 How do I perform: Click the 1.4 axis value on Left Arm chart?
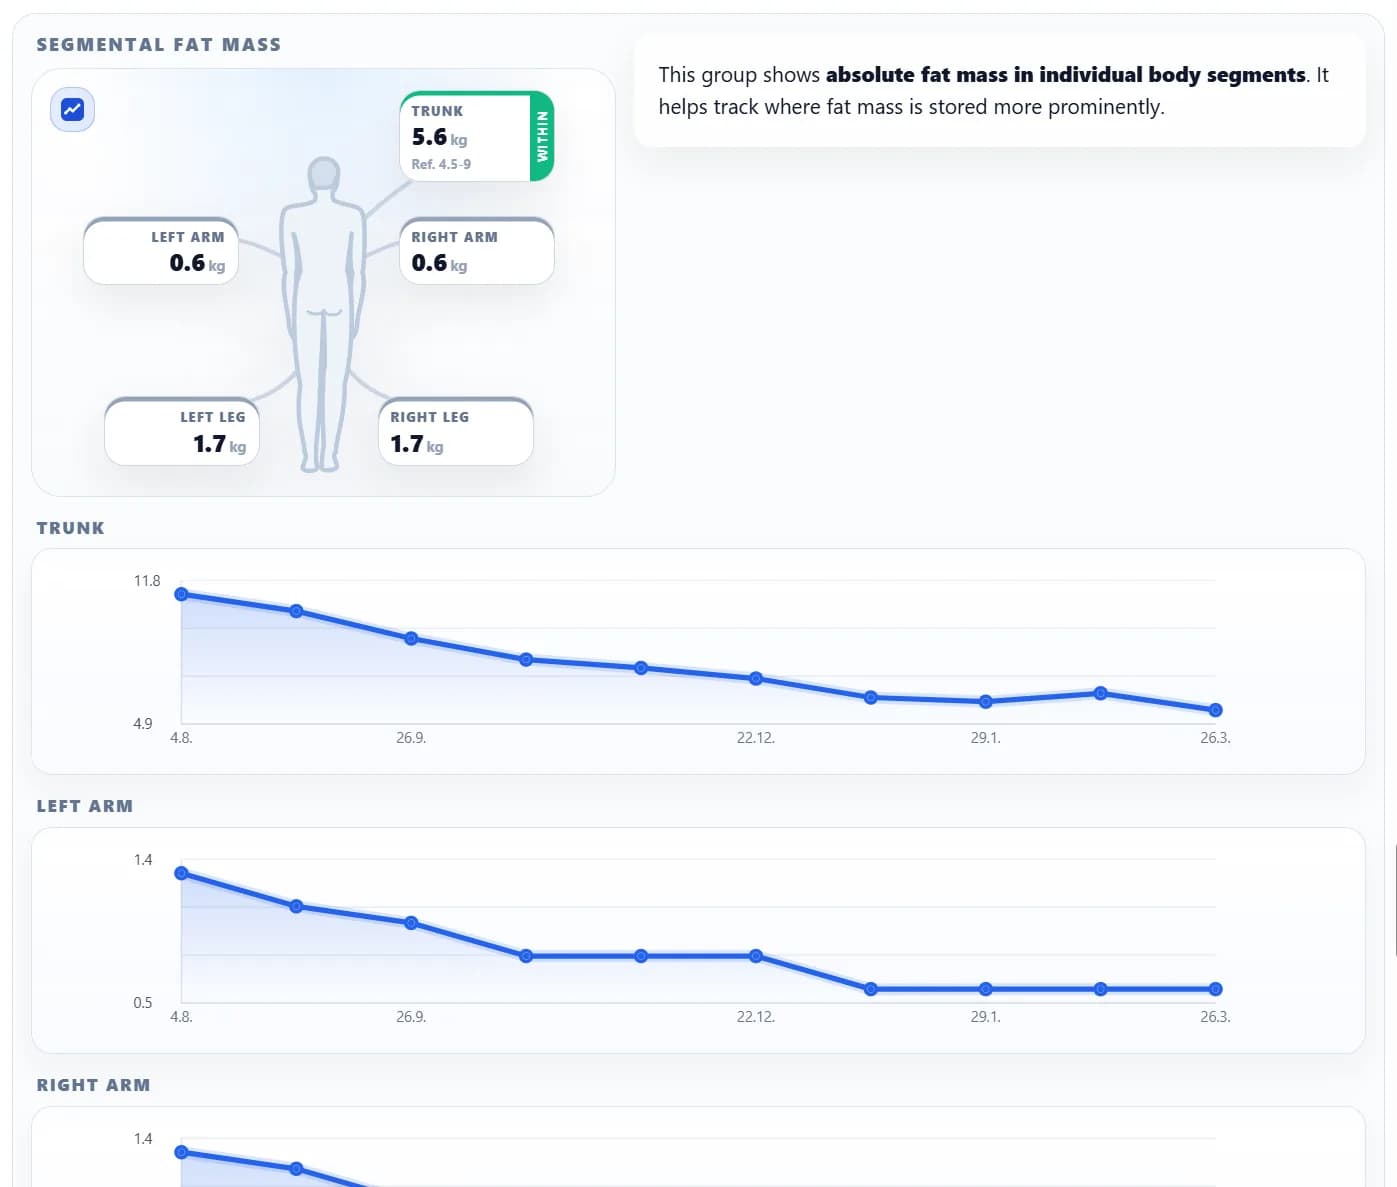click(143, 860)
